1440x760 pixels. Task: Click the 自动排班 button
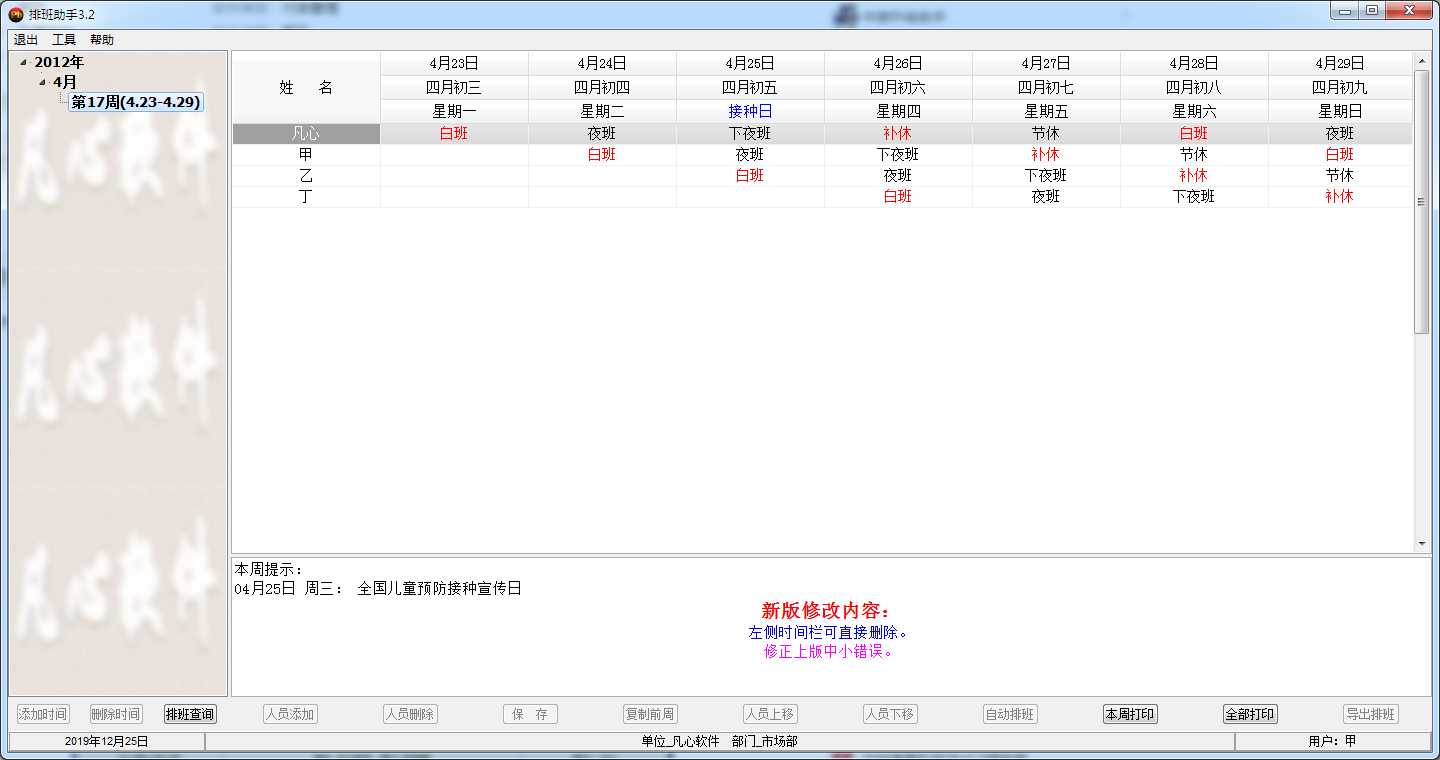tap(1010, 714)
